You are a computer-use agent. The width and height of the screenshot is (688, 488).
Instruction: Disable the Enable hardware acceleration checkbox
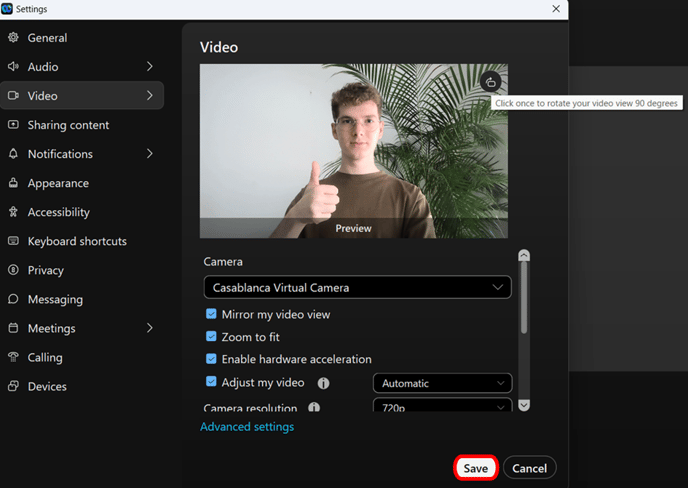(211, 359)
